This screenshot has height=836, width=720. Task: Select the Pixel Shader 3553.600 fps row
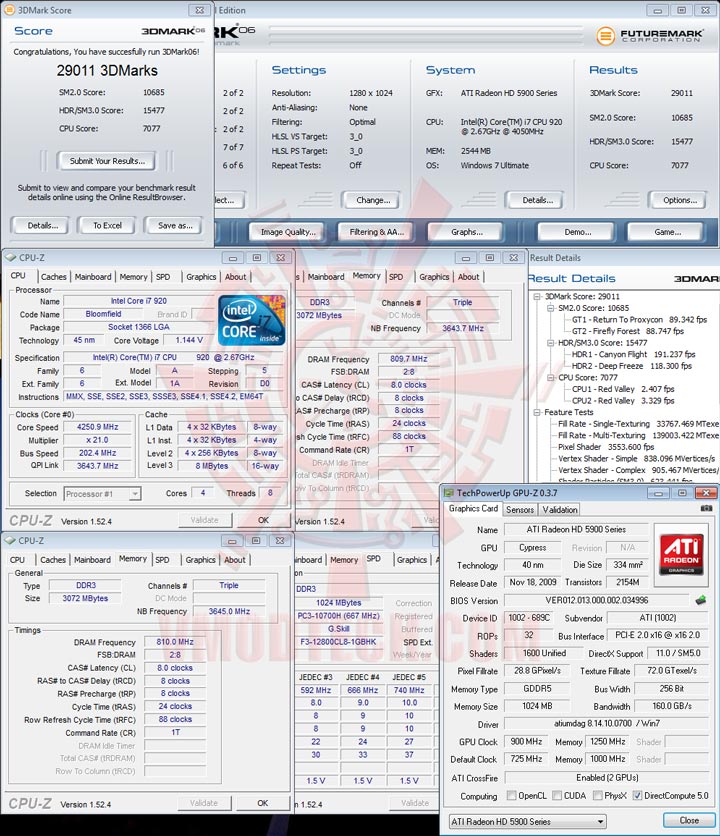click(x=606, y=447)
